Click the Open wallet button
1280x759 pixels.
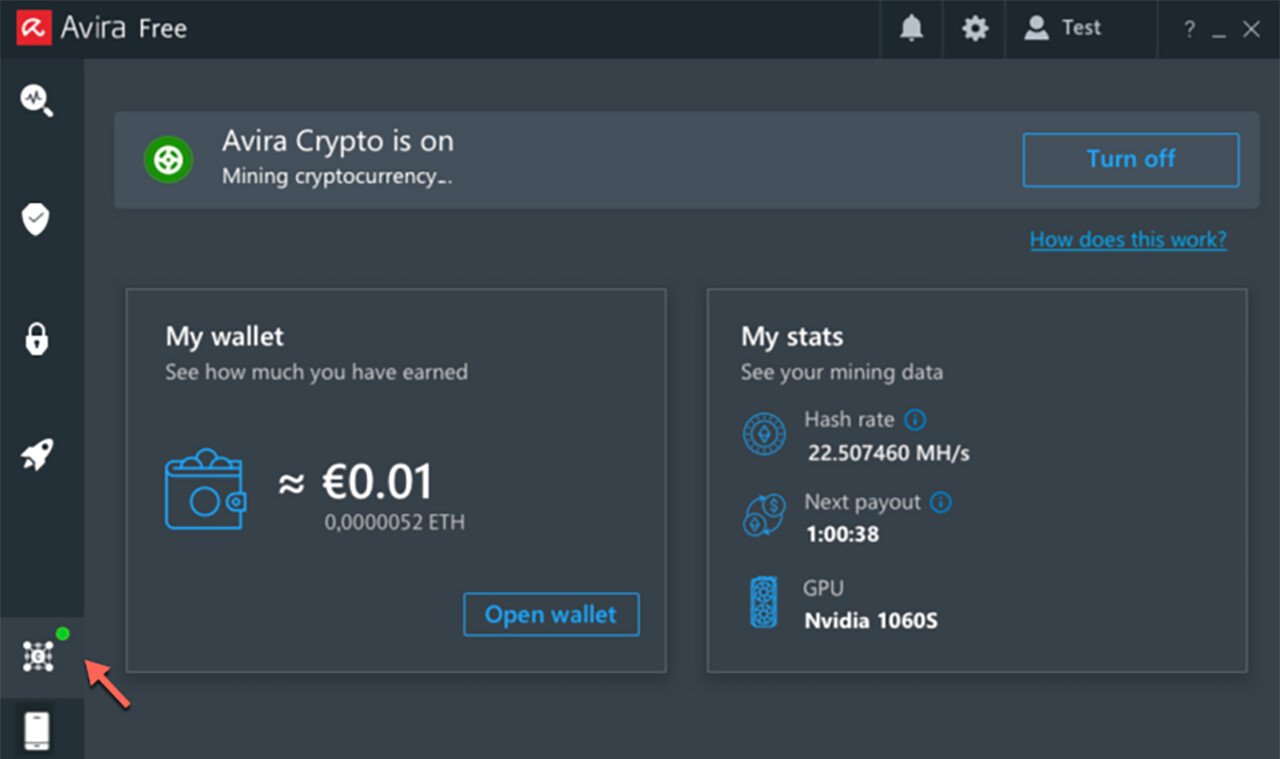pyautogui.click(x=551, y=614)
